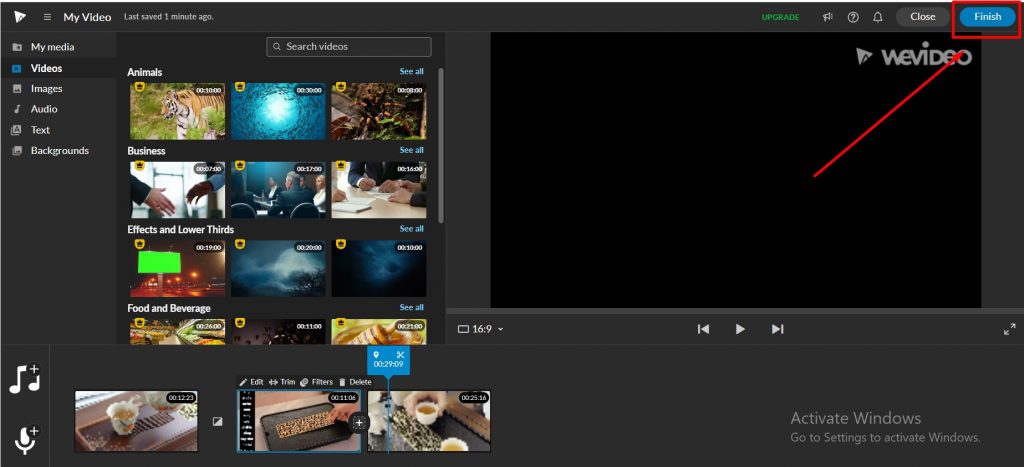Click the Close button in header
Image resolution: width=1024 pixels, height=467 pixels.
pyautogui.click(x=922, y=17)
